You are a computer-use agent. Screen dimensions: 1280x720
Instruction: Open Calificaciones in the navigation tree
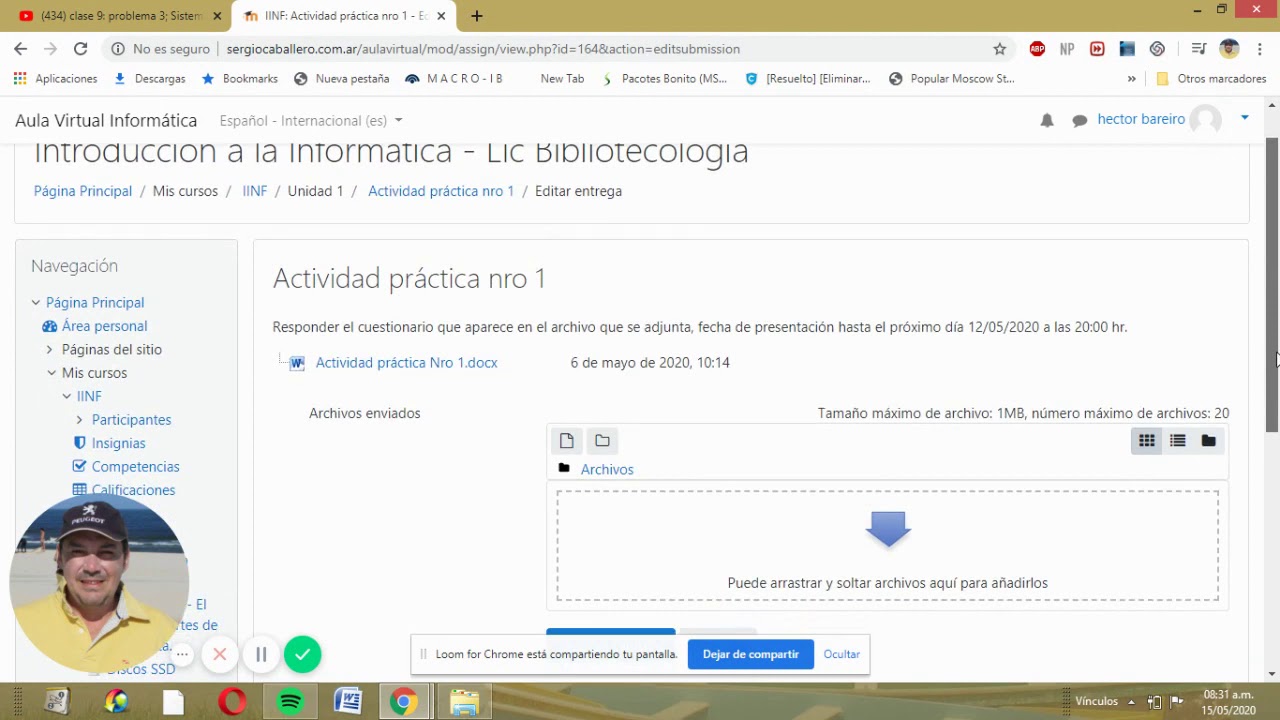click(x=133, y=490)
